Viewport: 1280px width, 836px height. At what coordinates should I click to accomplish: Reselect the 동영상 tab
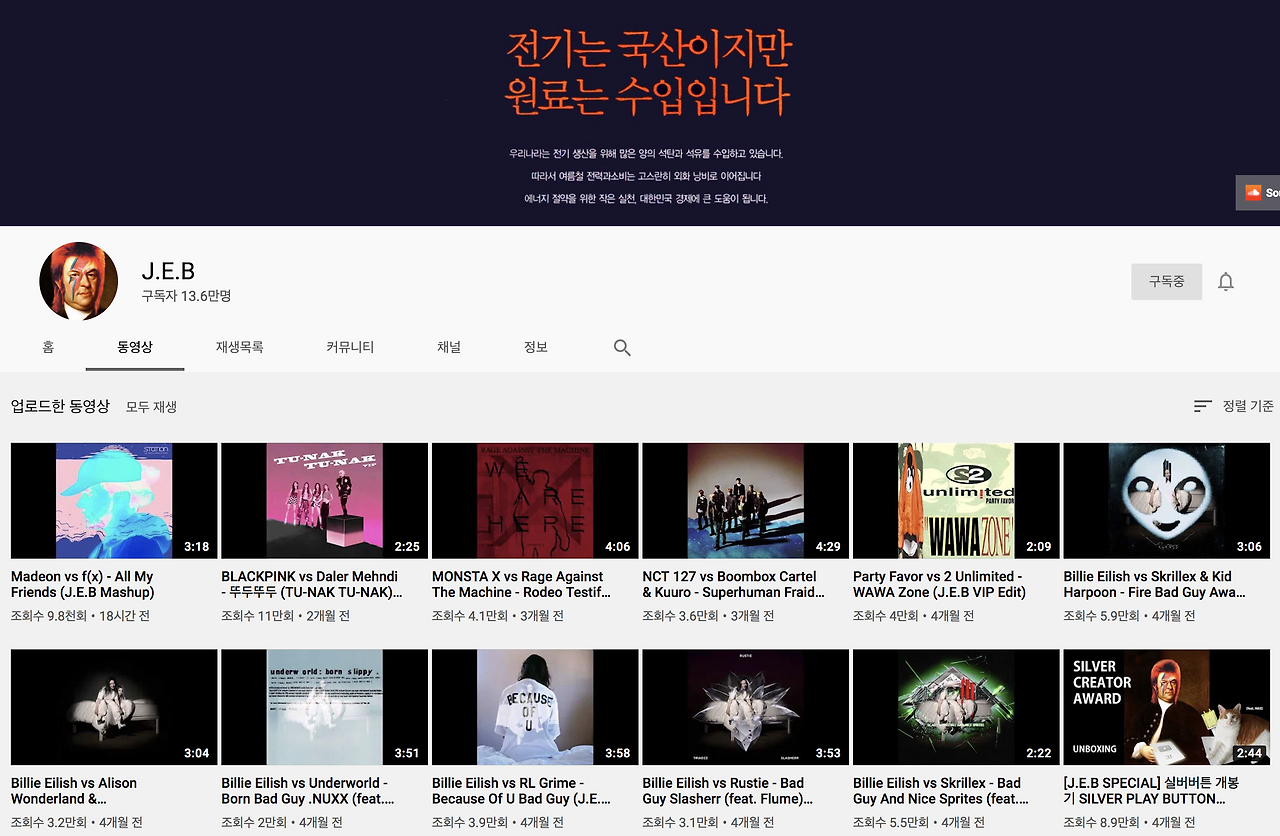coord(134,347)
